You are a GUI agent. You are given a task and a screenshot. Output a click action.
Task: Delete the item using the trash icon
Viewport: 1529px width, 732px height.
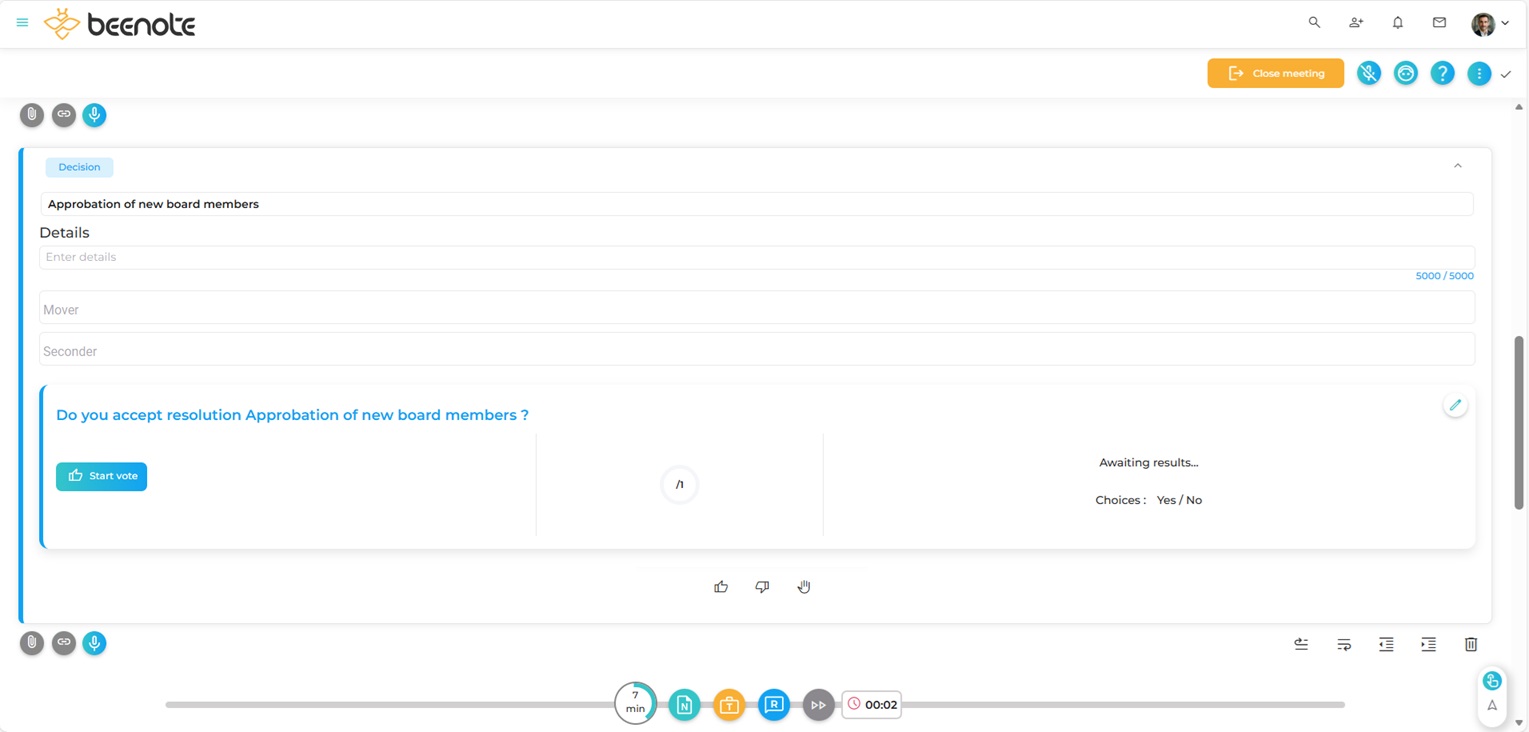tap(1471, 645)
